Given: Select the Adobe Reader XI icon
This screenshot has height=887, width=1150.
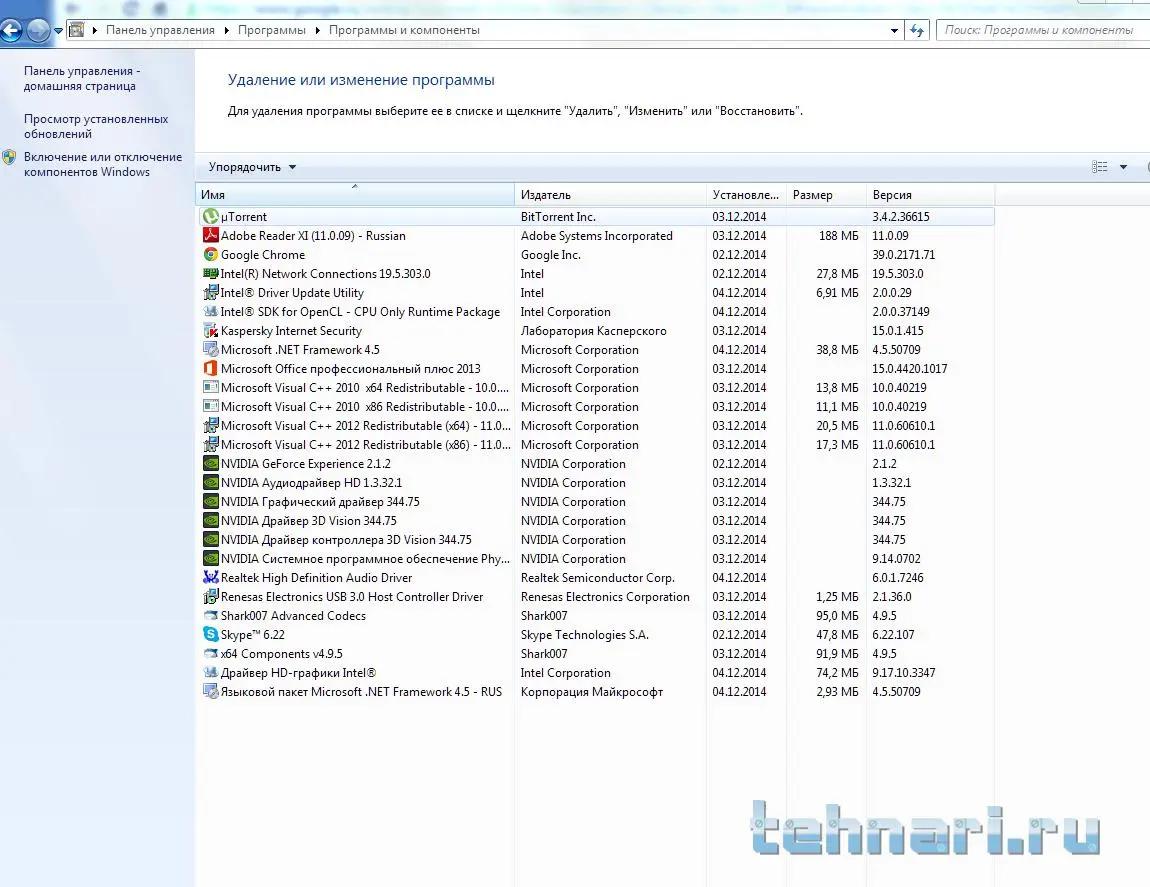Looking at the screenshot, I should point(211,236).
